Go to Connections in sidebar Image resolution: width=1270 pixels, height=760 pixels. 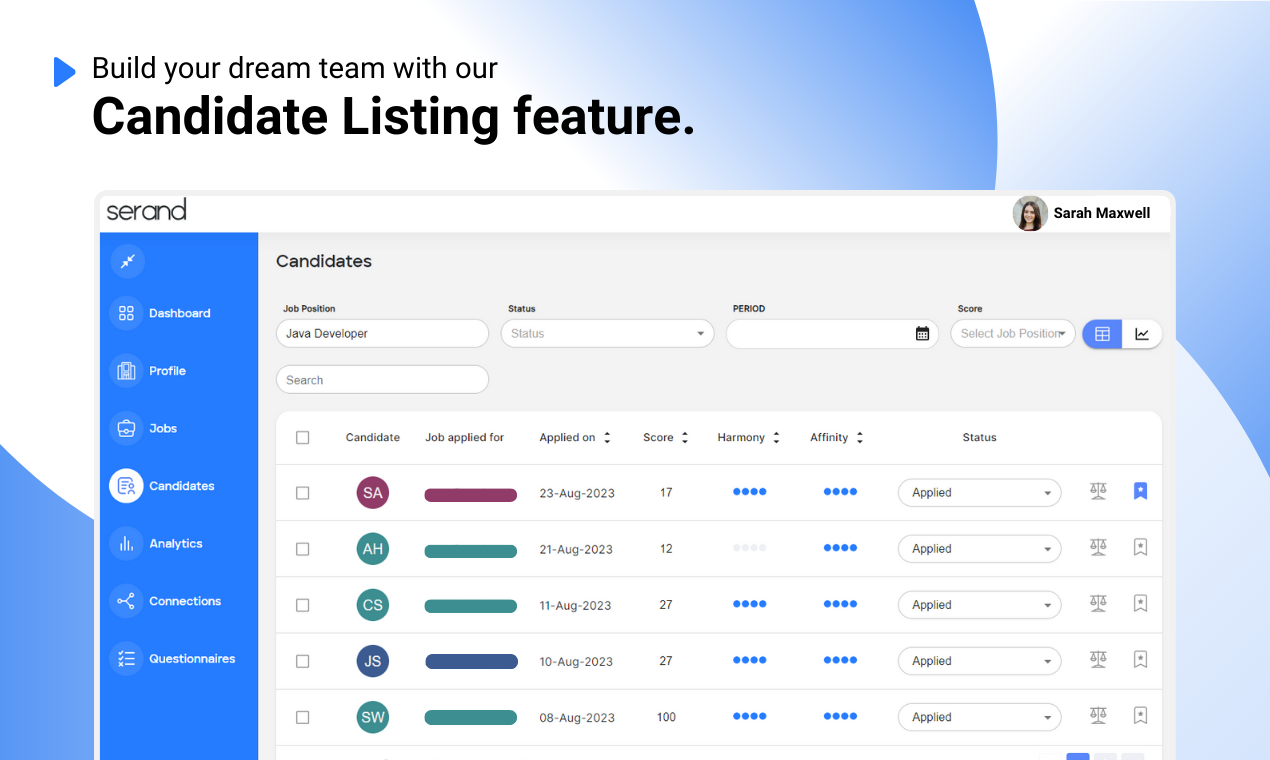[x=185, y=601]
